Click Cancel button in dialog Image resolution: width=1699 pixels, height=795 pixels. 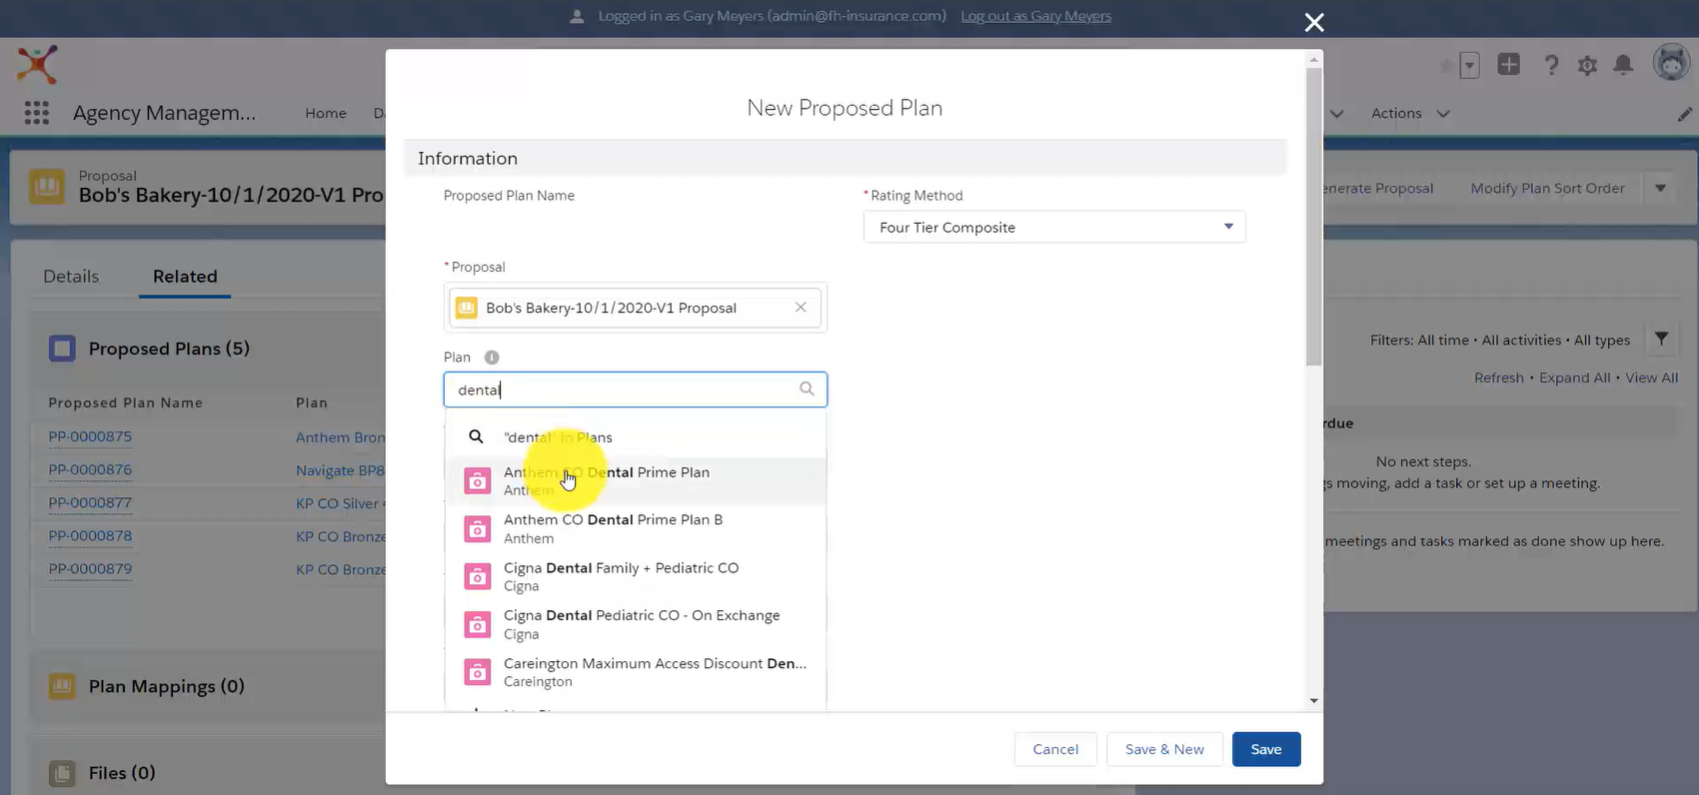pyautogui.click(x=1055, y=749)
